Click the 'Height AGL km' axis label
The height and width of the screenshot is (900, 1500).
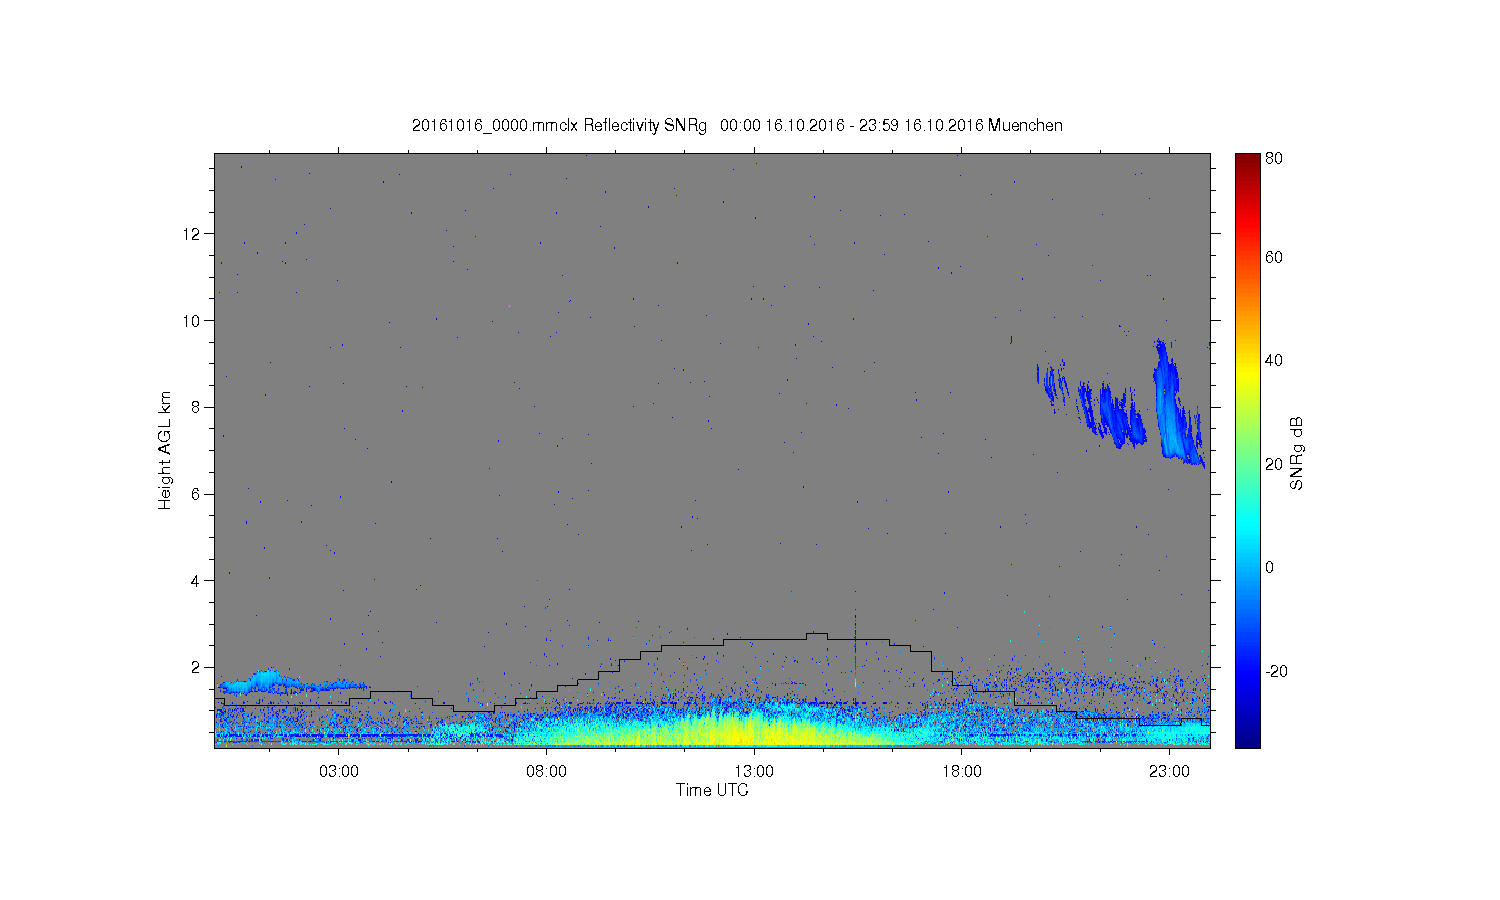pos(165,450)
